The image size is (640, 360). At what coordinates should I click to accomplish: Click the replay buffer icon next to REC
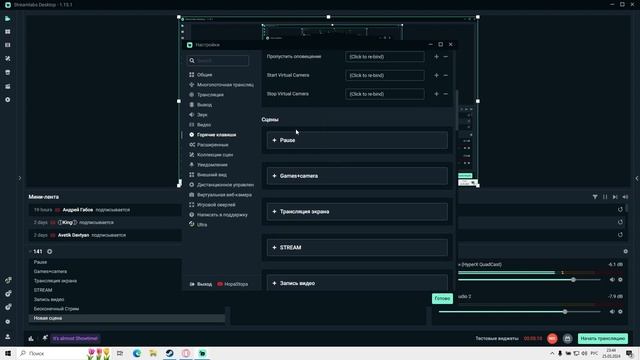coord(567,338)
